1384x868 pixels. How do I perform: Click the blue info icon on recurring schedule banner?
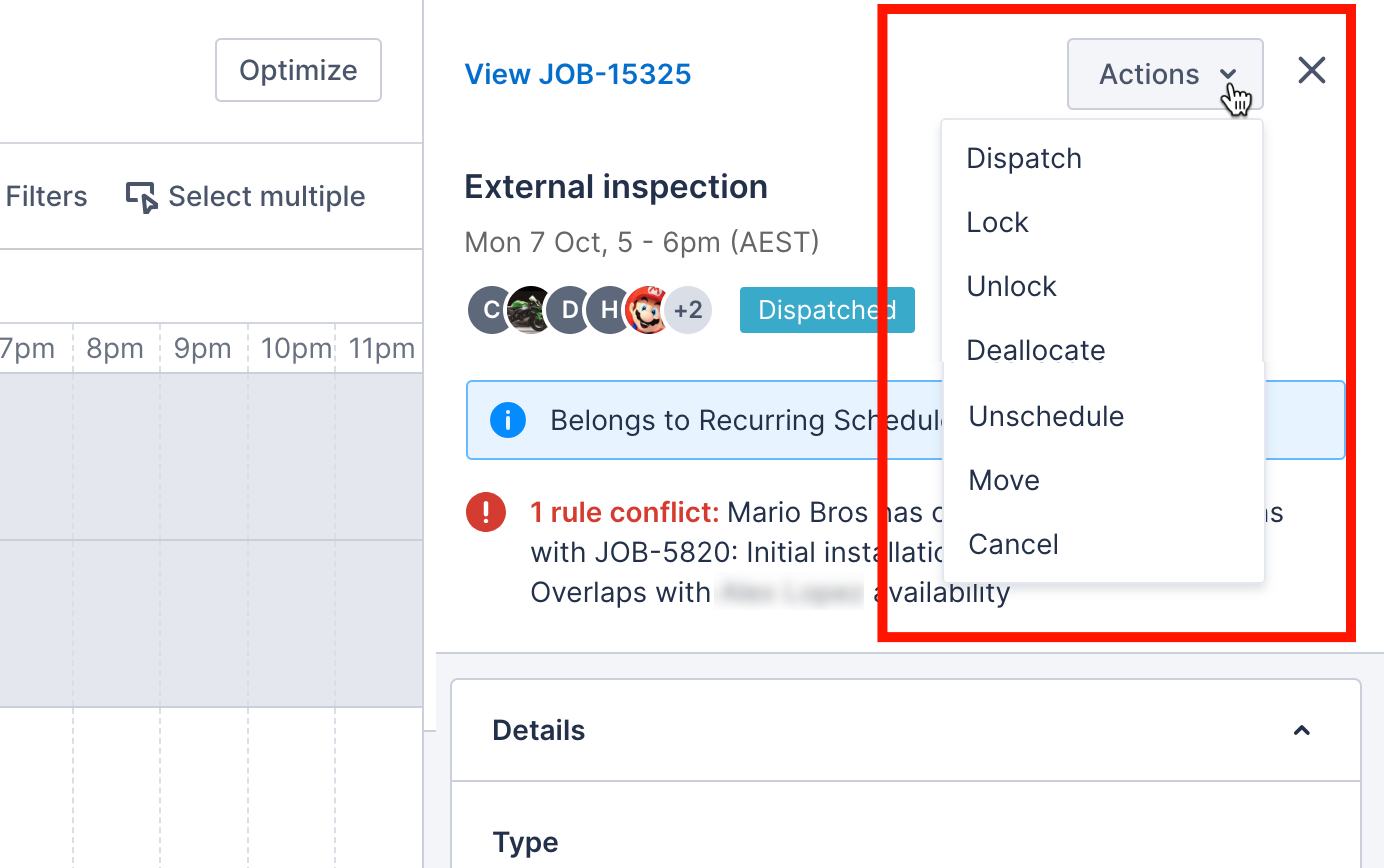(508, 420)
